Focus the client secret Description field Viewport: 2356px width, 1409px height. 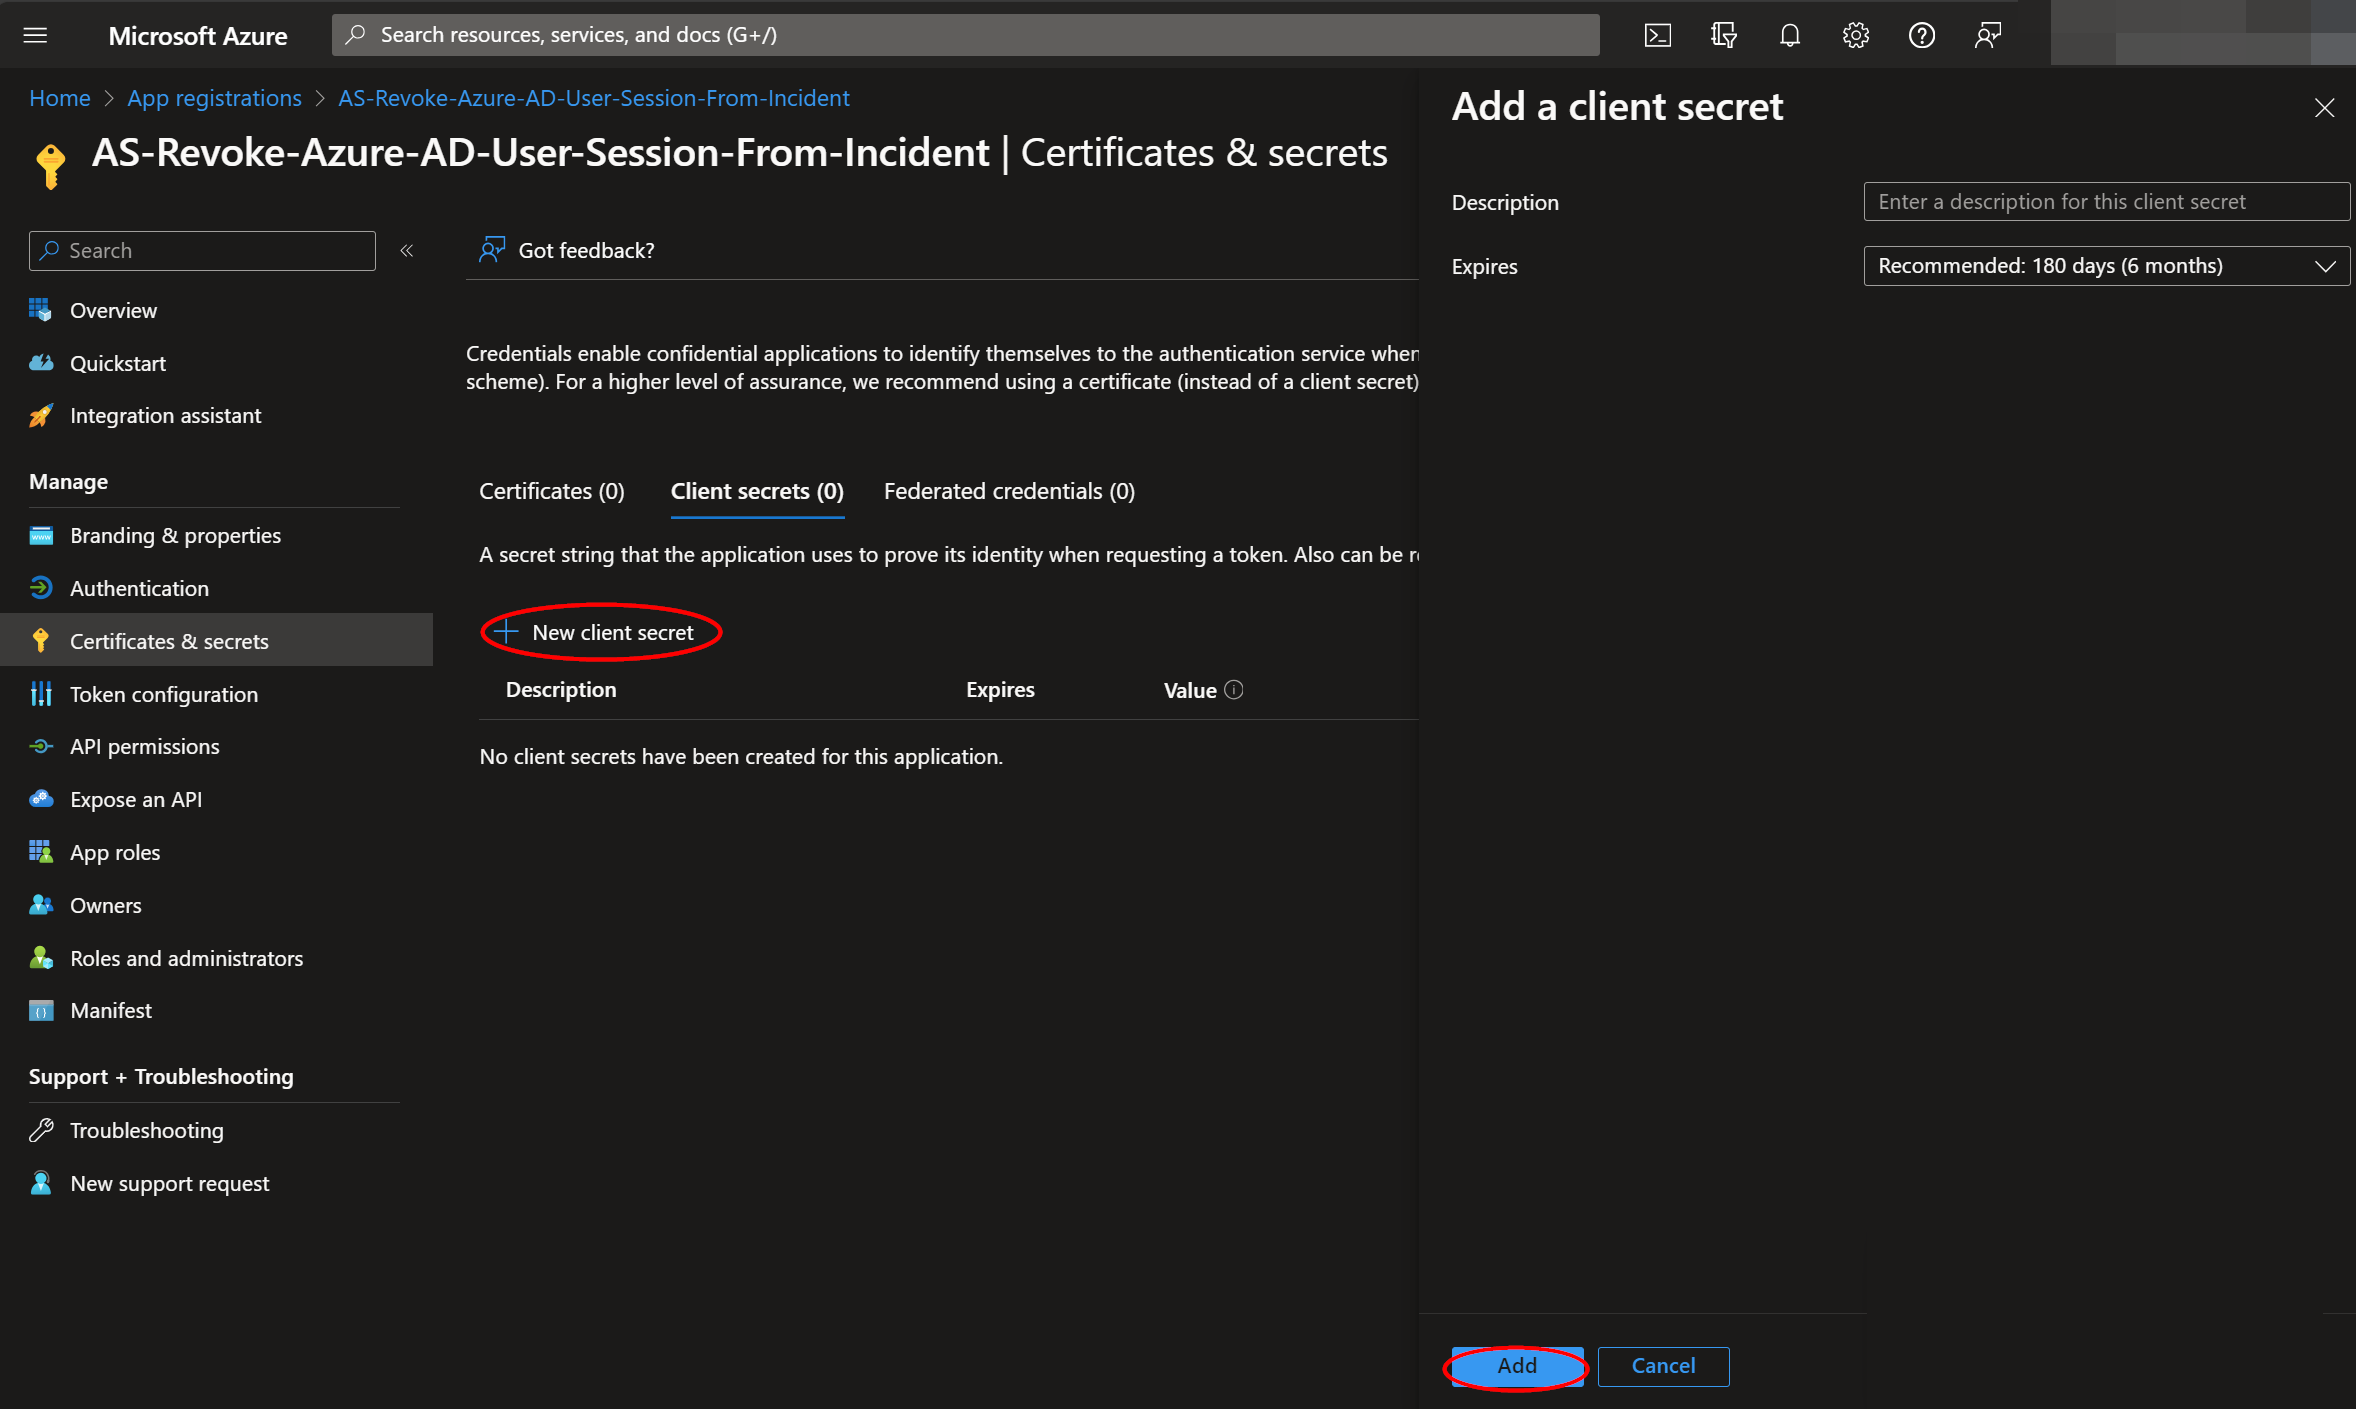pos(2106,202)
